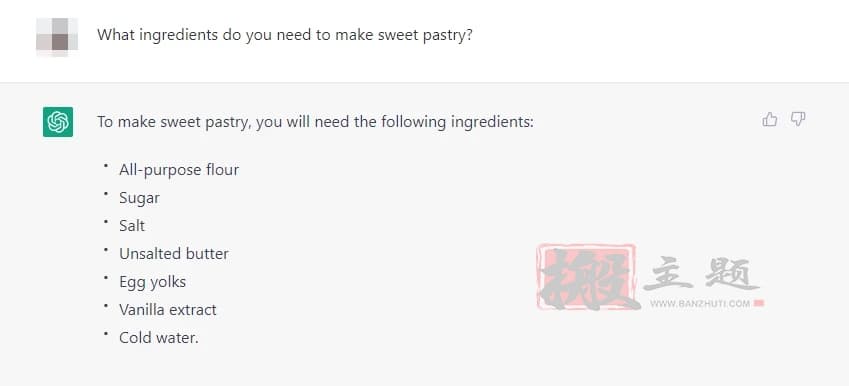Click the Salt list item

click(132, 226)
